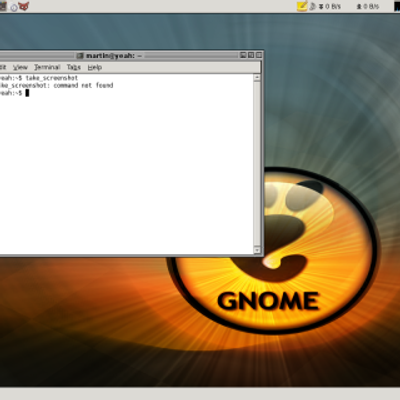Click the download speed 0 B/s indicator
Screen dimensions: 400x400
pyautogui.click(x=329, y=6)
